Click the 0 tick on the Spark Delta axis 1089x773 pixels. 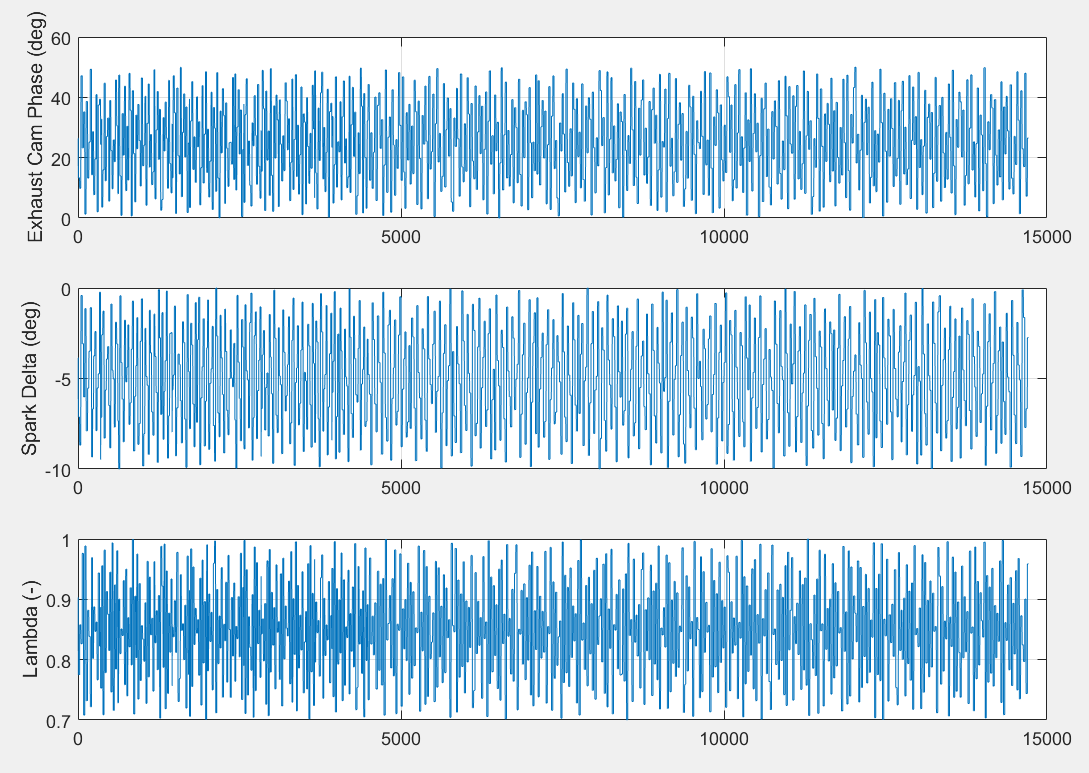coord(68,288)
